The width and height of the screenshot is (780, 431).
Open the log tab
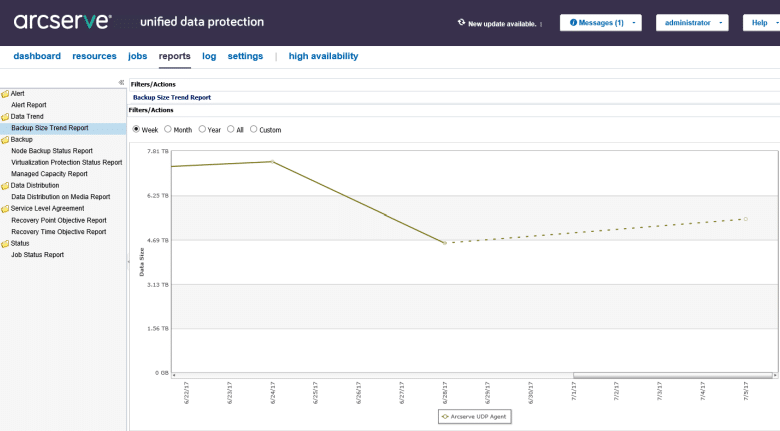click(x=209, y=56)
